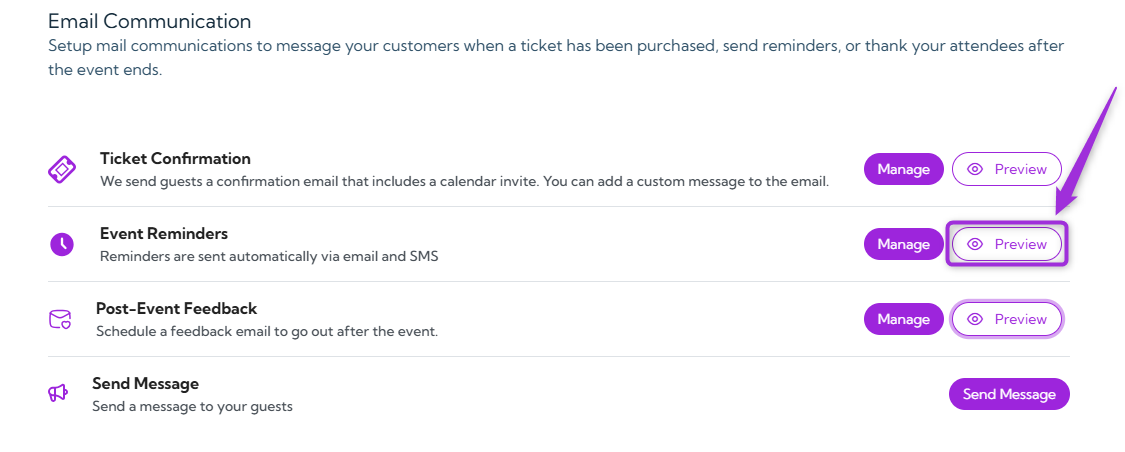This screenshot has height=452, width=1125.
Task: Click the clock icon beside Event Reminders
Action: click(62, 244)
